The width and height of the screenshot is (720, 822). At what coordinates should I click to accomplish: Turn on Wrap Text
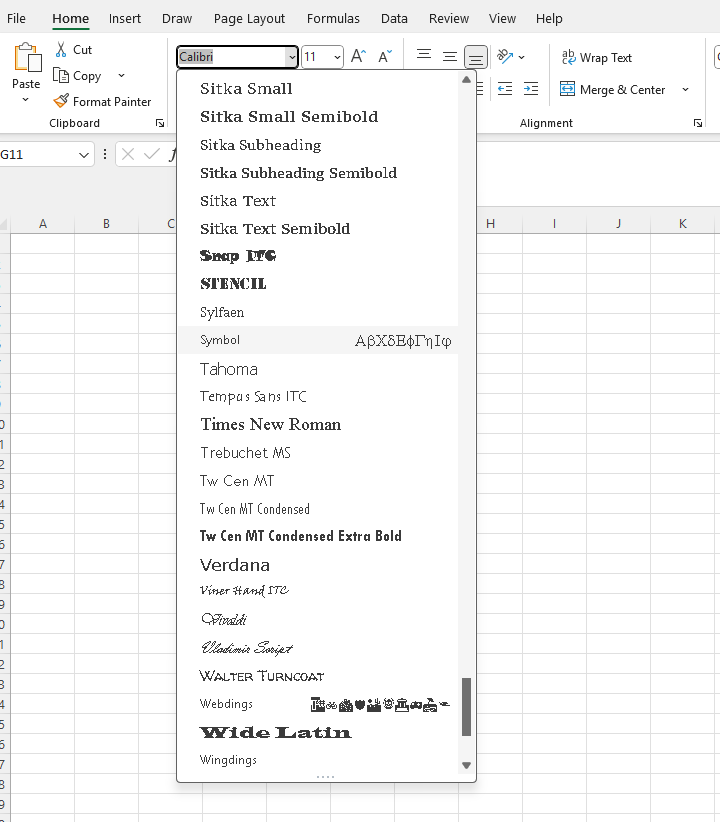597,57
